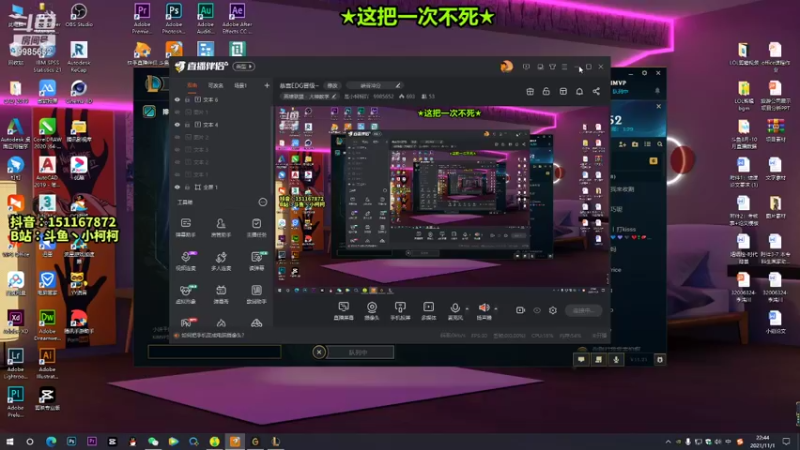
Task: Show hidden system tray icons chevron
Action: click(x=668, y=441)
